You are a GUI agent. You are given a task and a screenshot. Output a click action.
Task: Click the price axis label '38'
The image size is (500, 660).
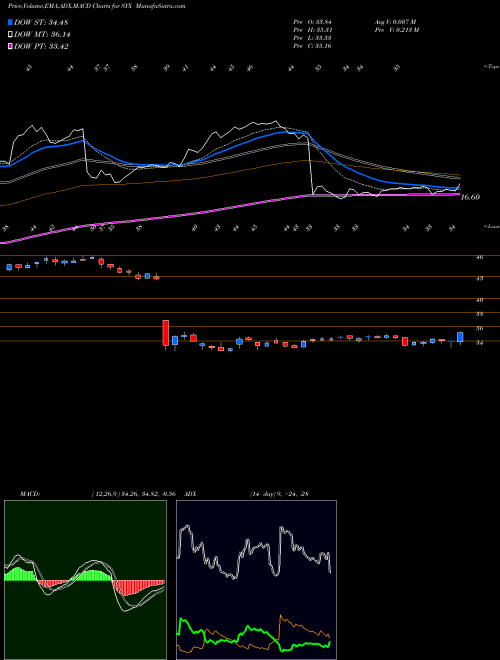479,314
